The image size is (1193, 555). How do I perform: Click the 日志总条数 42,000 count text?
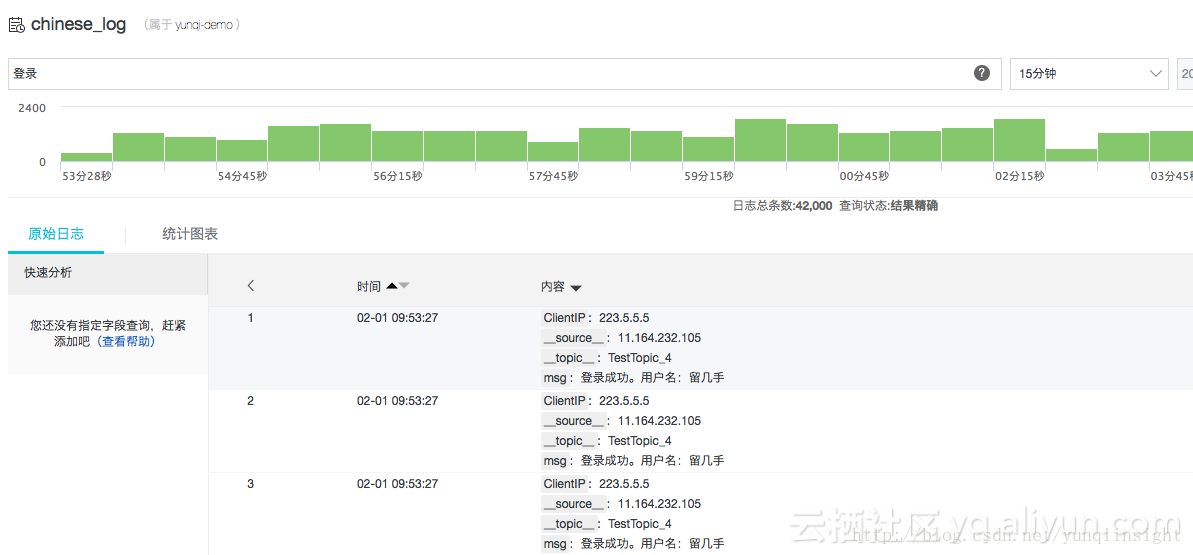[781, 206]
